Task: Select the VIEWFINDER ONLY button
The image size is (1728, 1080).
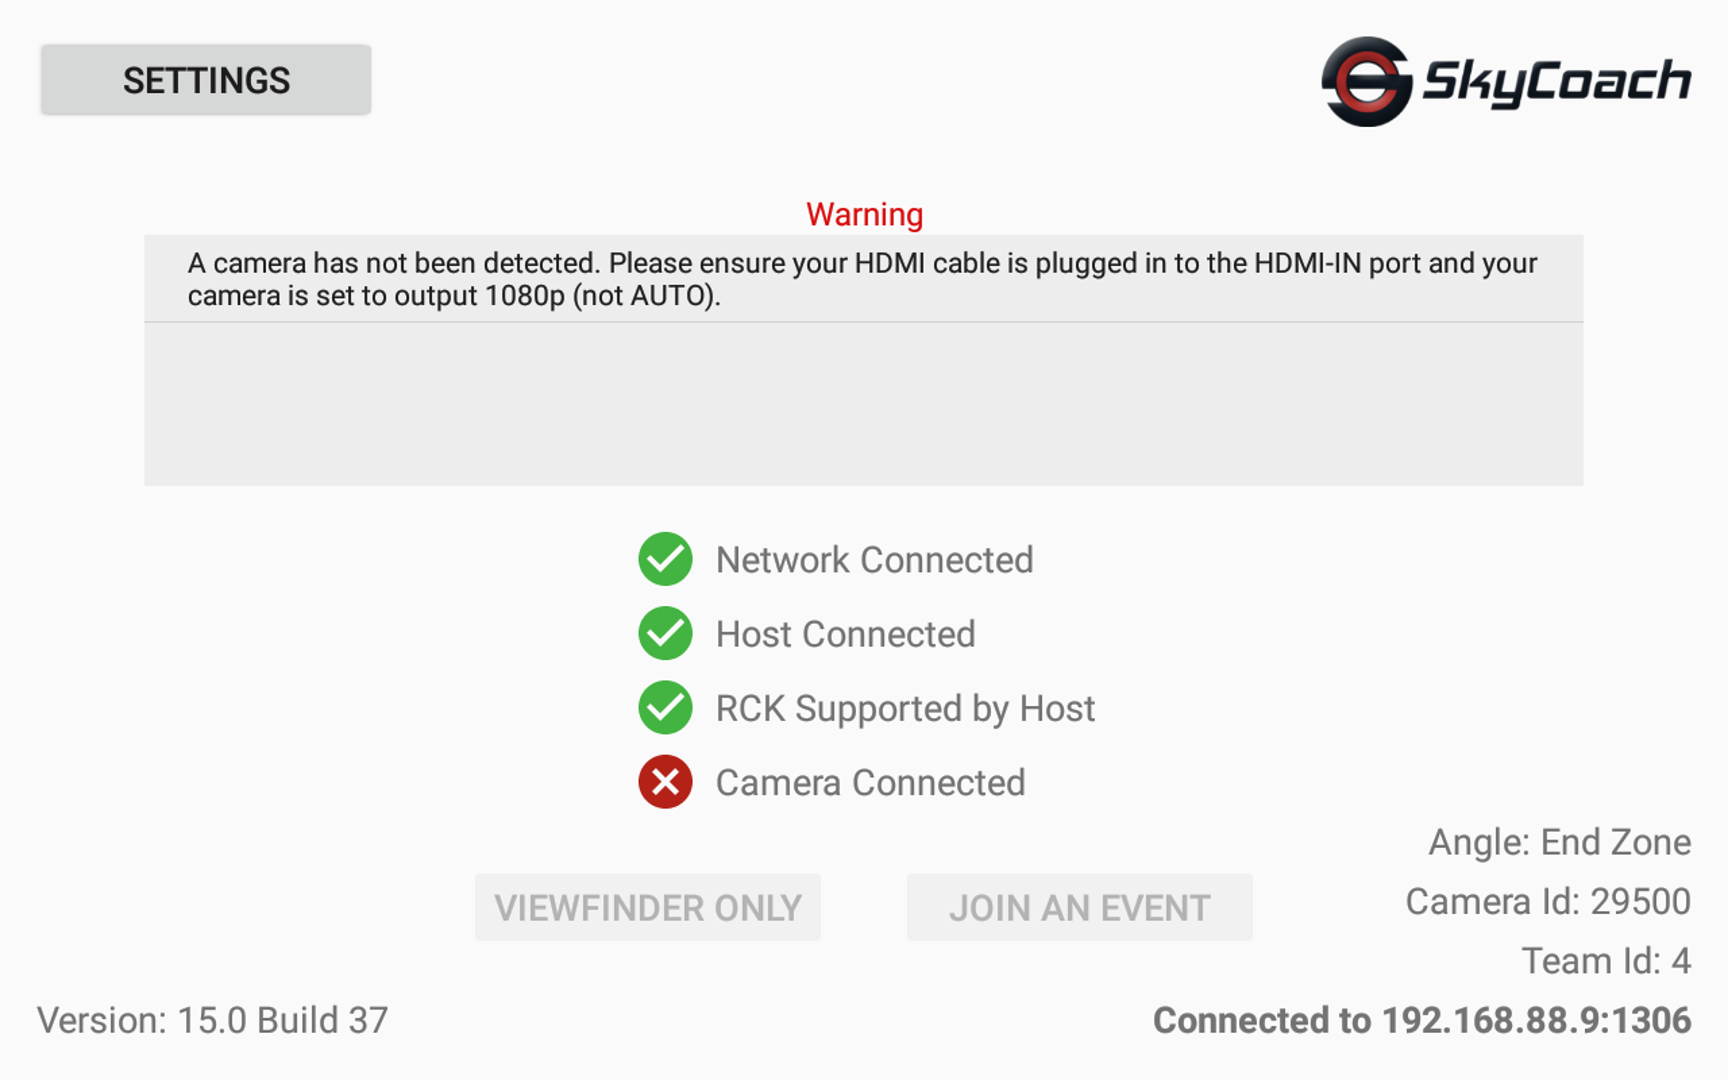Action: [x=648, y=907]
